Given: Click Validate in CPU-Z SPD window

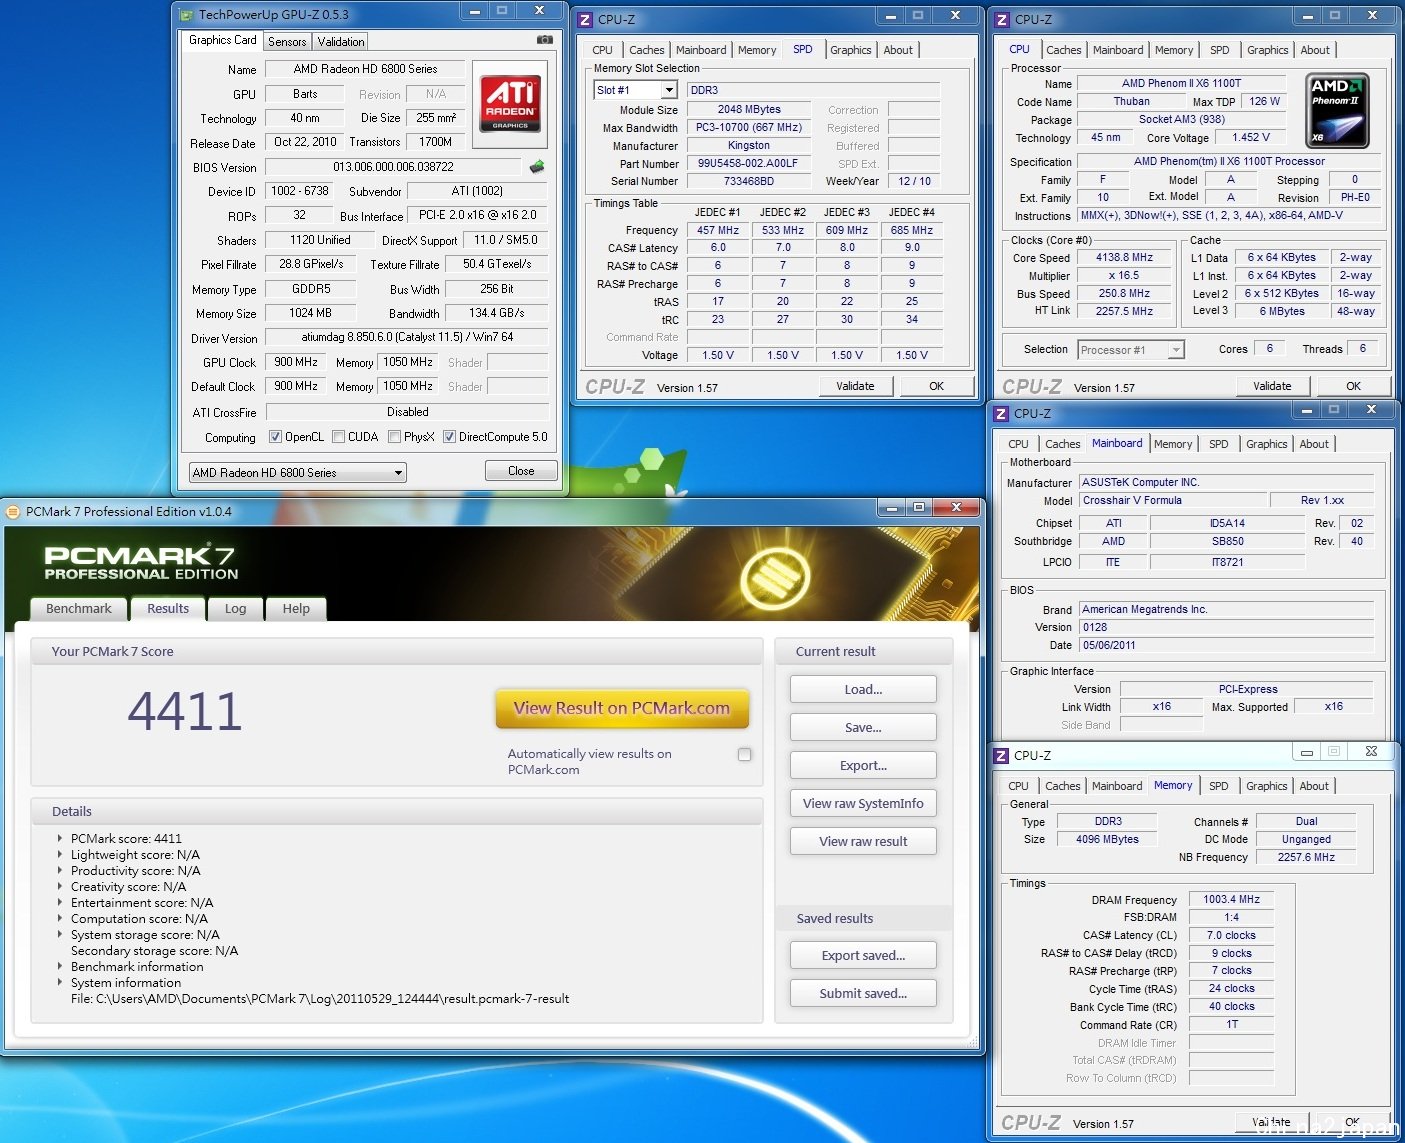Looking at the screenshot, I should (x=855, y=385).
